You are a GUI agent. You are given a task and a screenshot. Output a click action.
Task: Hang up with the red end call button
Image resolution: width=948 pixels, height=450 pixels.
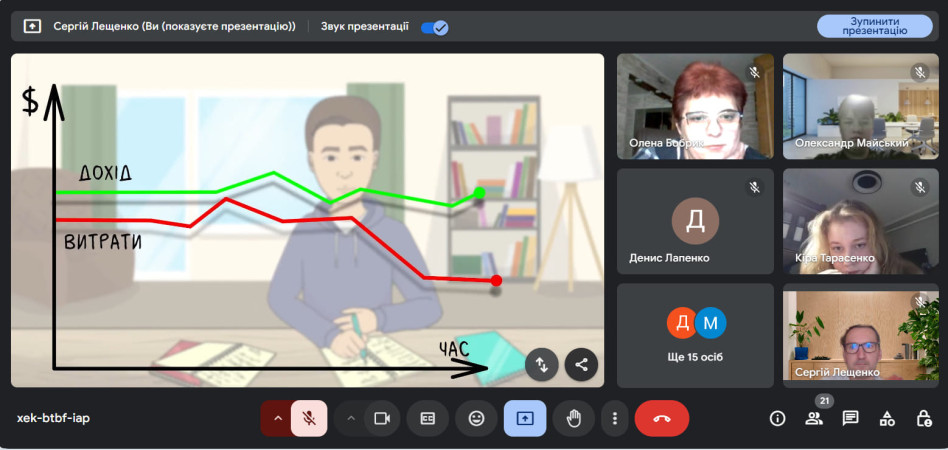click(x=661, y=418)
